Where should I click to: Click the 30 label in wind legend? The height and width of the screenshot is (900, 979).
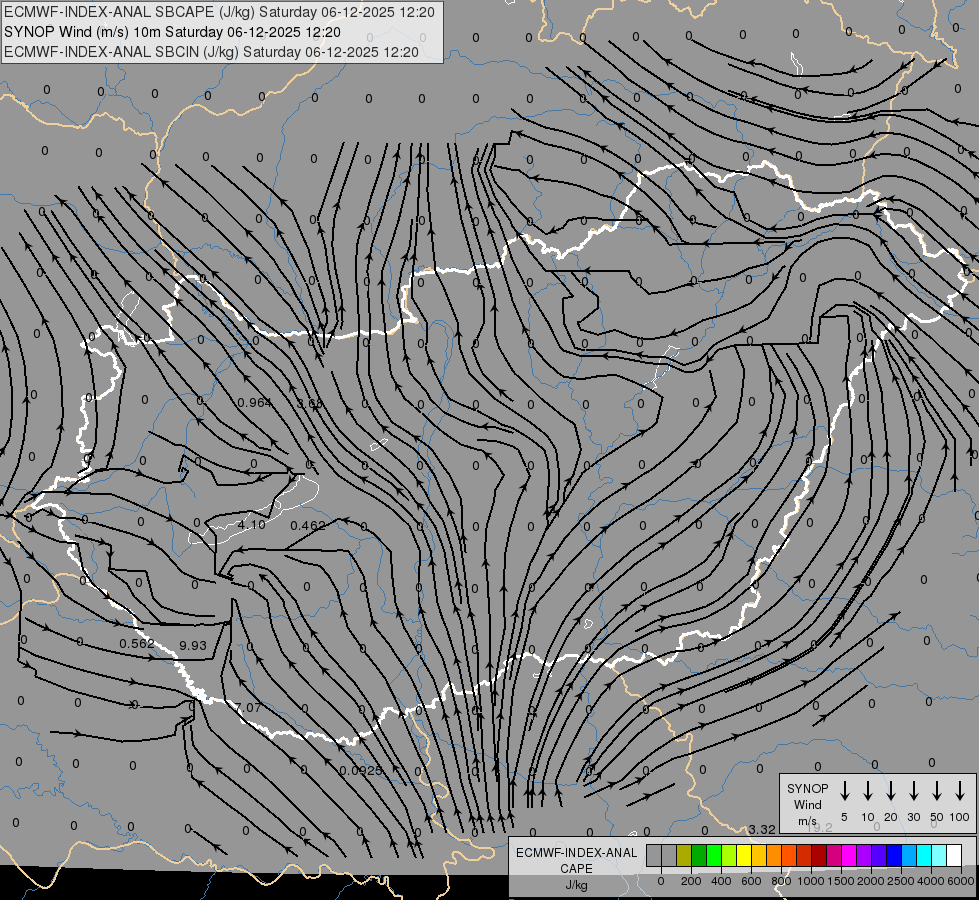pos(913,817)
